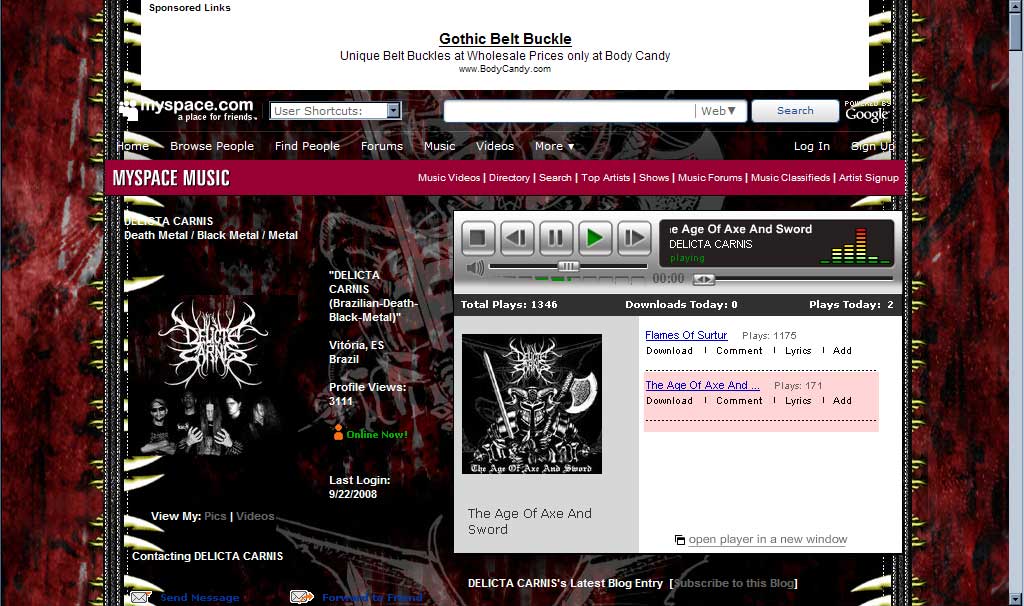Click Subscribe to this Blog link
Image resolution: width=1024 pixels, height=606 pixels.
coord(735,583)
